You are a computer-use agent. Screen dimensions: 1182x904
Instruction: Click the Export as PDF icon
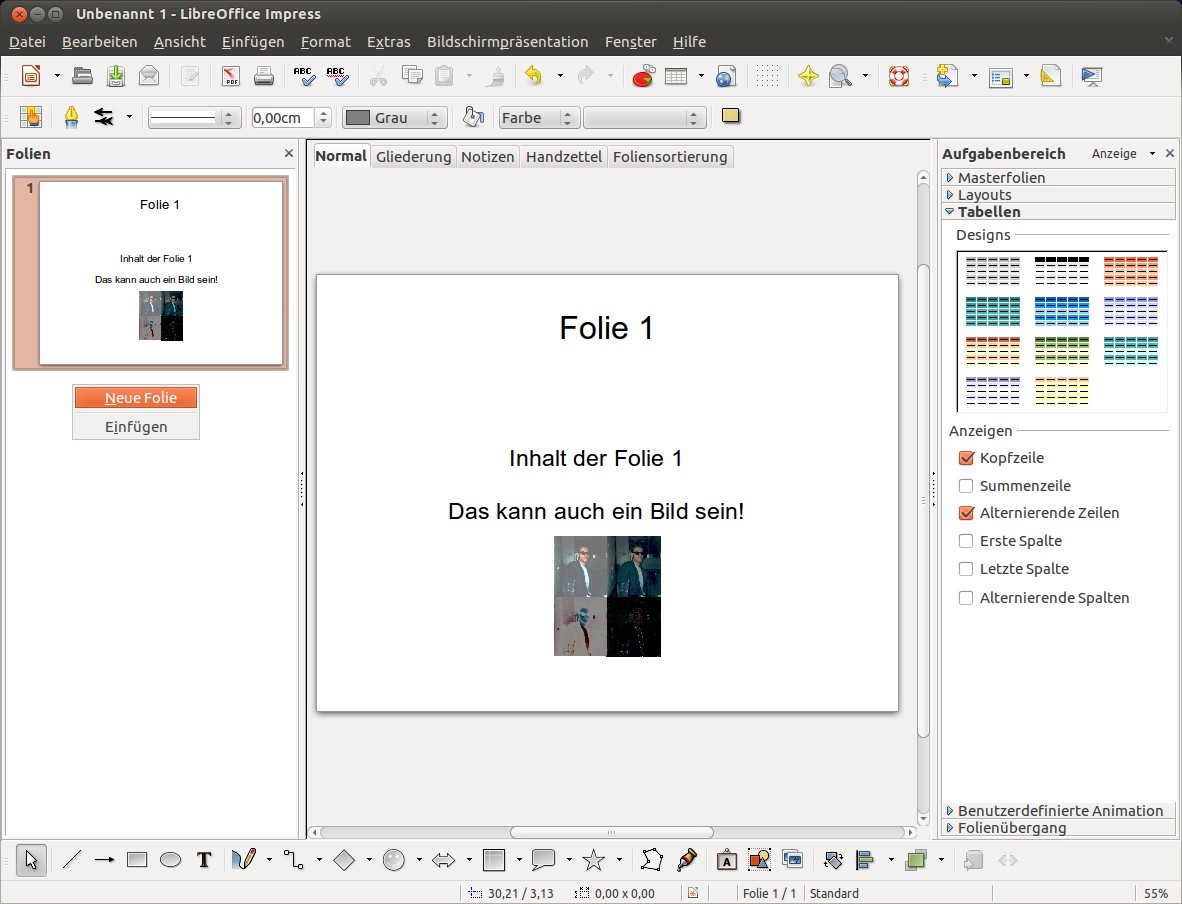coord(230,76)
